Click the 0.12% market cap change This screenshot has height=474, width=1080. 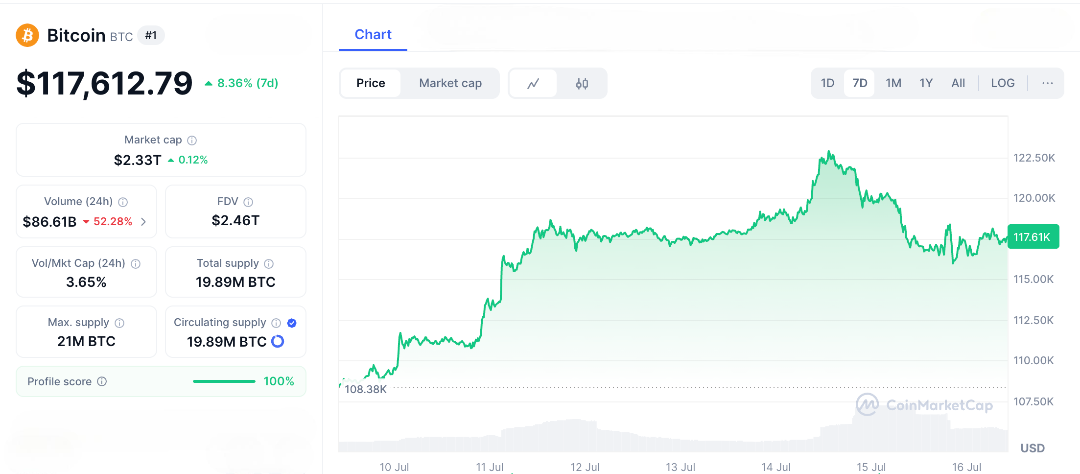(188, 160)
